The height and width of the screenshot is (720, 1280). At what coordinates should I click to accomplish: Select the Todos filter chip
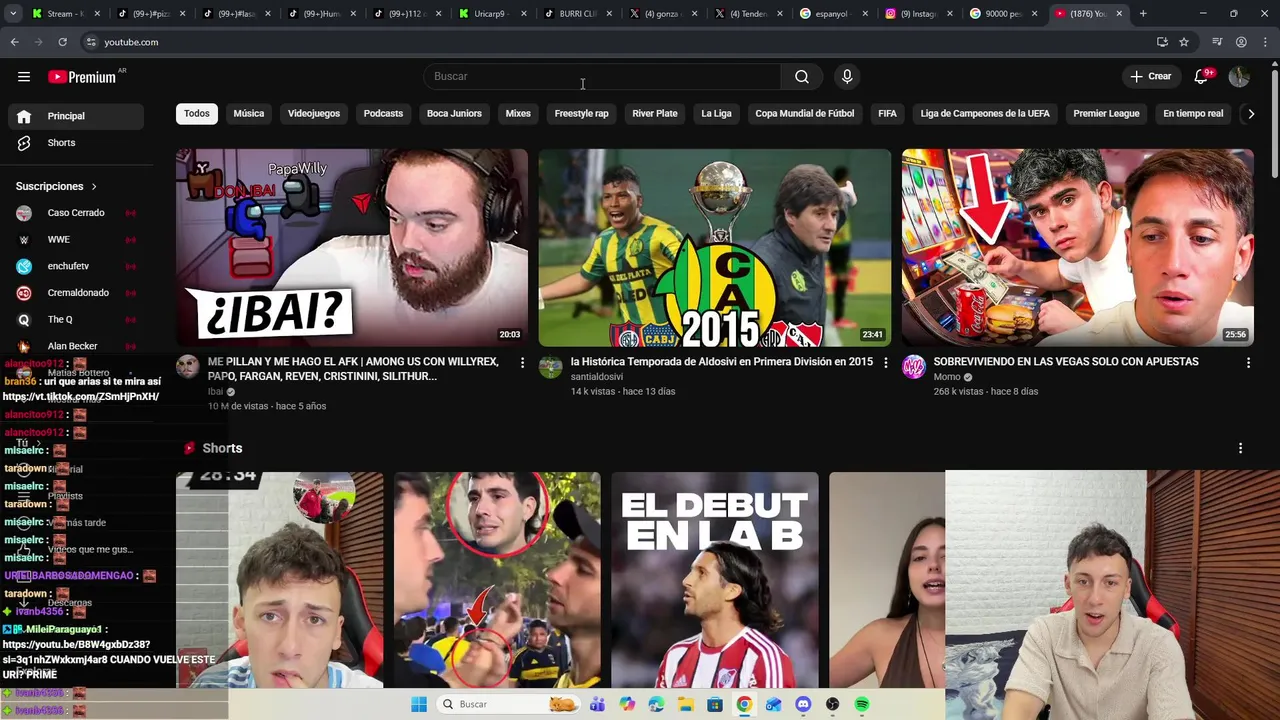click(x=197, y=114)
